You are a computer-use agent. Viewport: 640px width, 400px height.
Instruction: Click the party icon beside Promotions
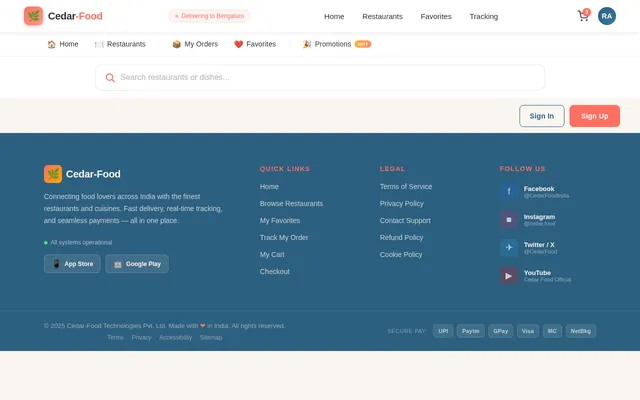pyautogui.click(x=307, y=44)
